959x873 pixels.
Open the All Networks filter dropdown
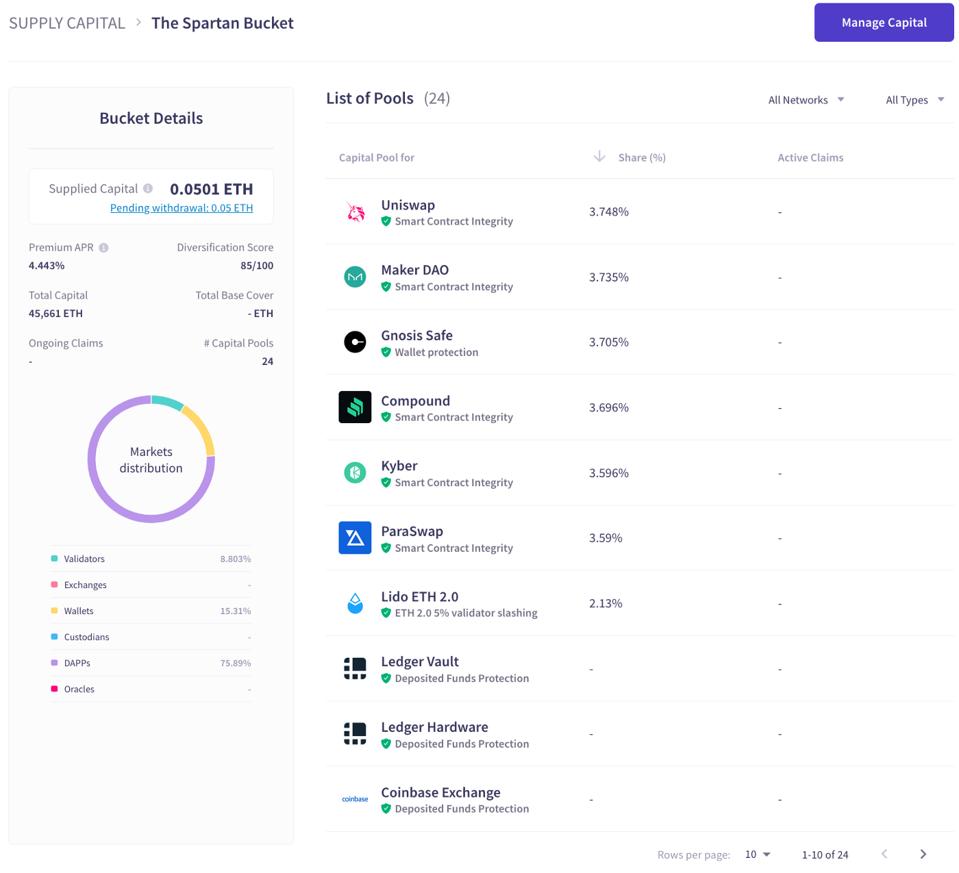point(806,100)
